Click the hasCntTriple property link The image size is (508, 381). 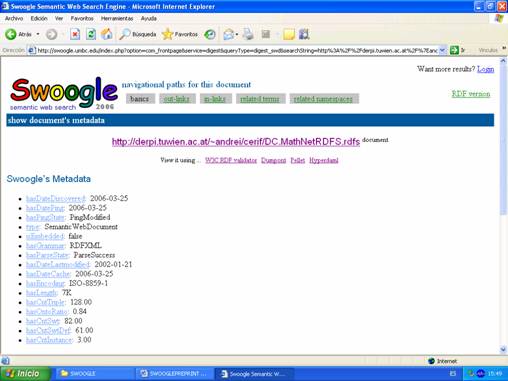[x=46, y=302]
